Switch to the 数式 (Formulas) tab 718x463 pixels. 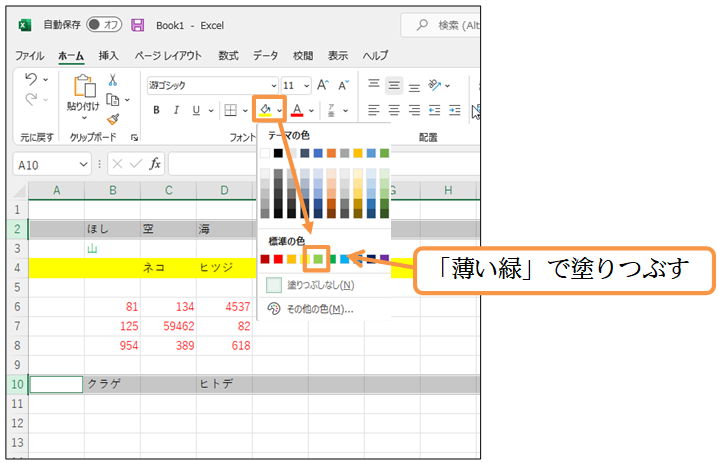coord(228,56)
